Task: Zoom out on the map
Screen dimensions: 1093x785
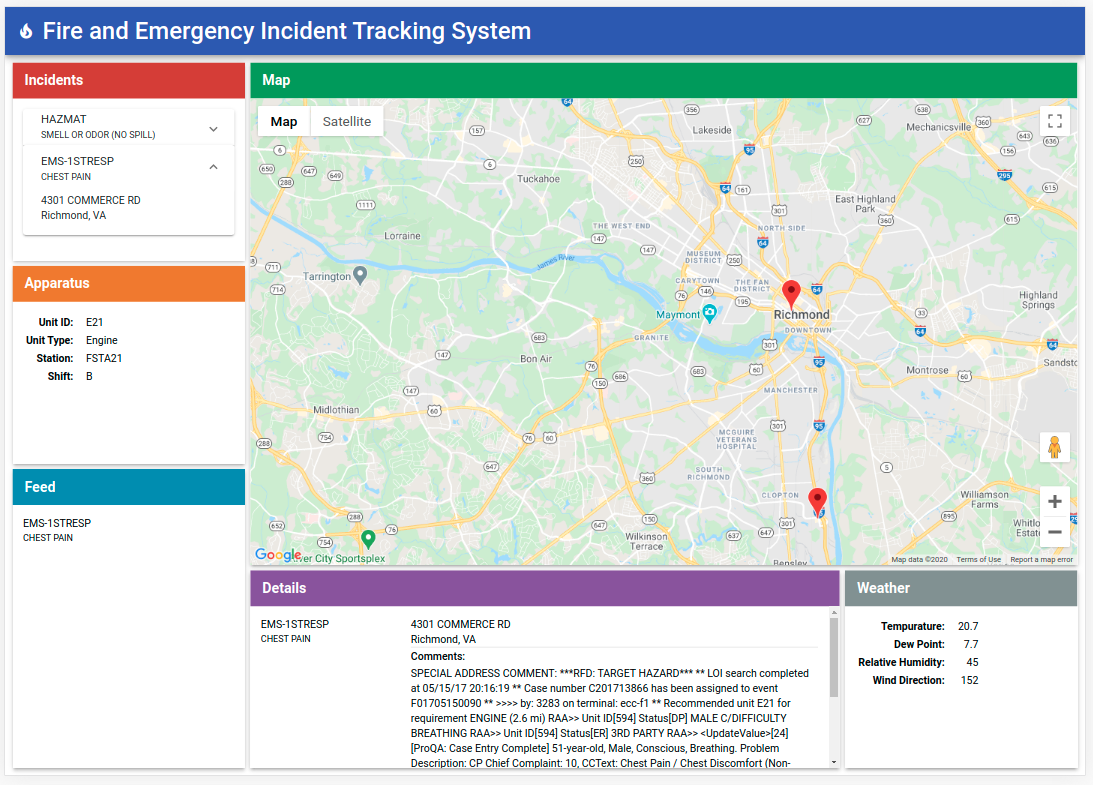Action: [1055, 532]
